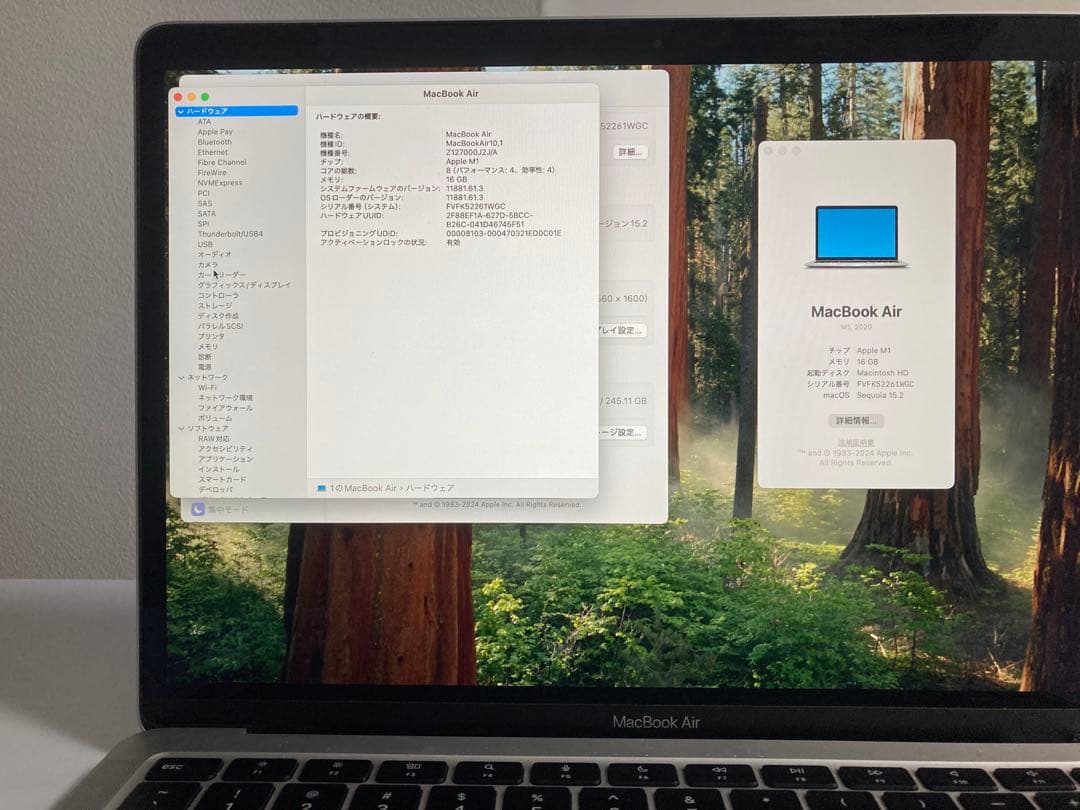Select USB in the hardware sidebar
The image size is (1080, 810).
205,246
